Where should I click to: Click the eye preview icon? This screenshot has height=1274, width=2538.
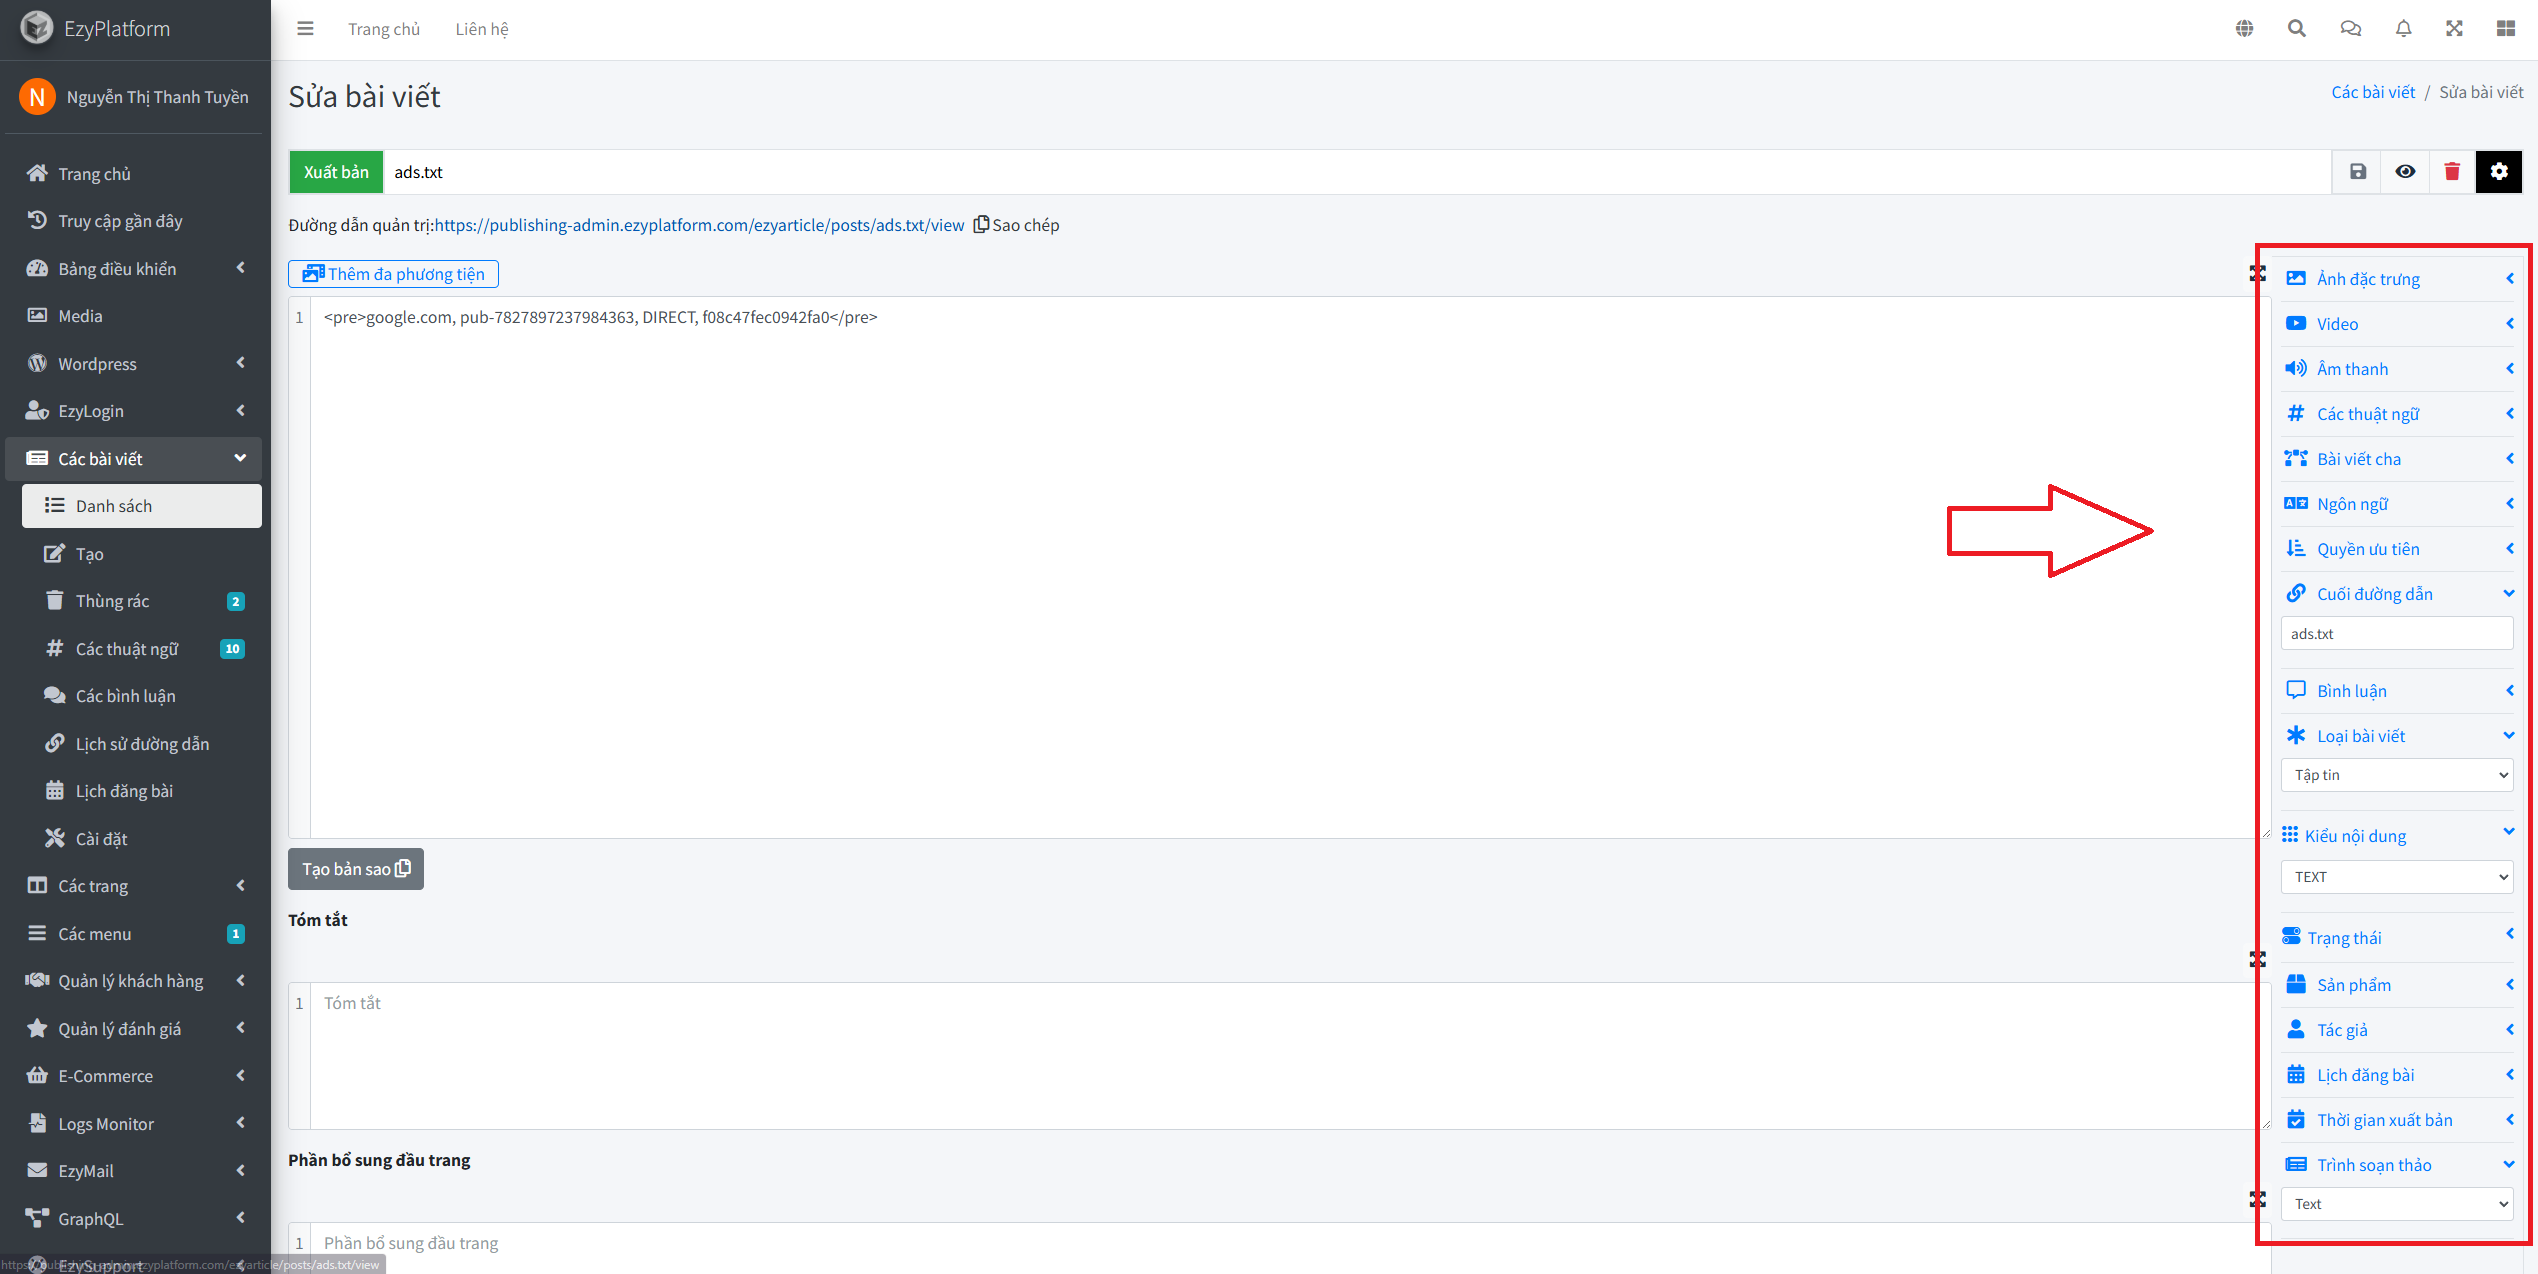coord(2405,172)
